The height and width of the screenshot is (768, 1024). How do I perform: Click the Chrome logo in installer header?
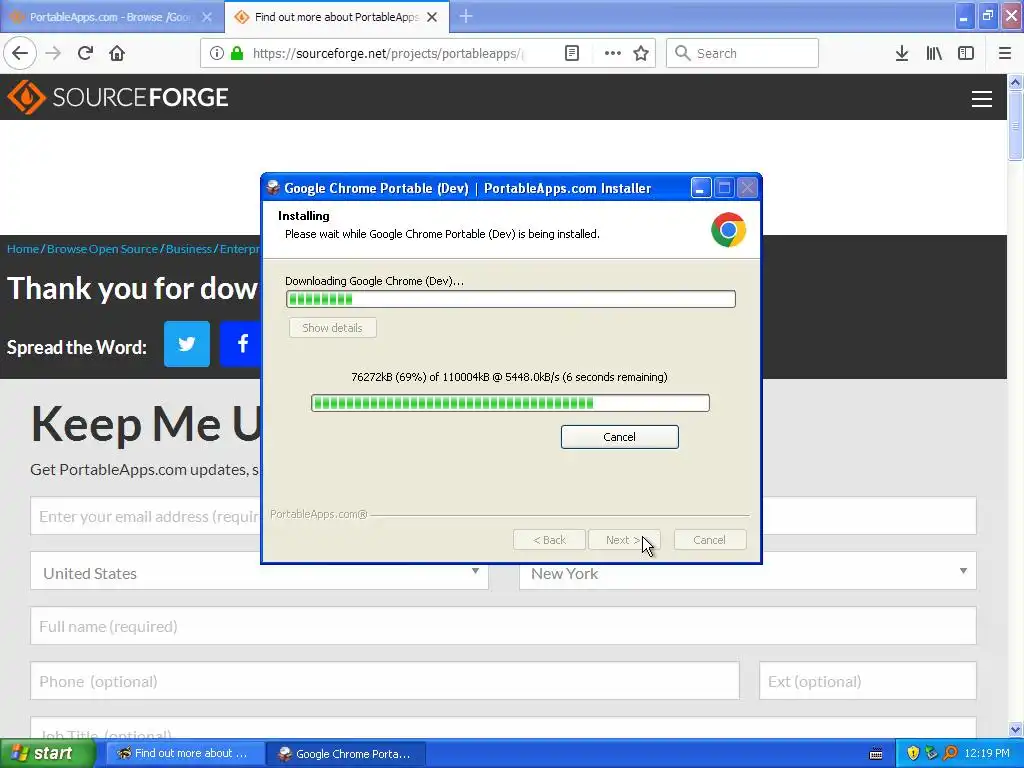(x=728, y=230)
